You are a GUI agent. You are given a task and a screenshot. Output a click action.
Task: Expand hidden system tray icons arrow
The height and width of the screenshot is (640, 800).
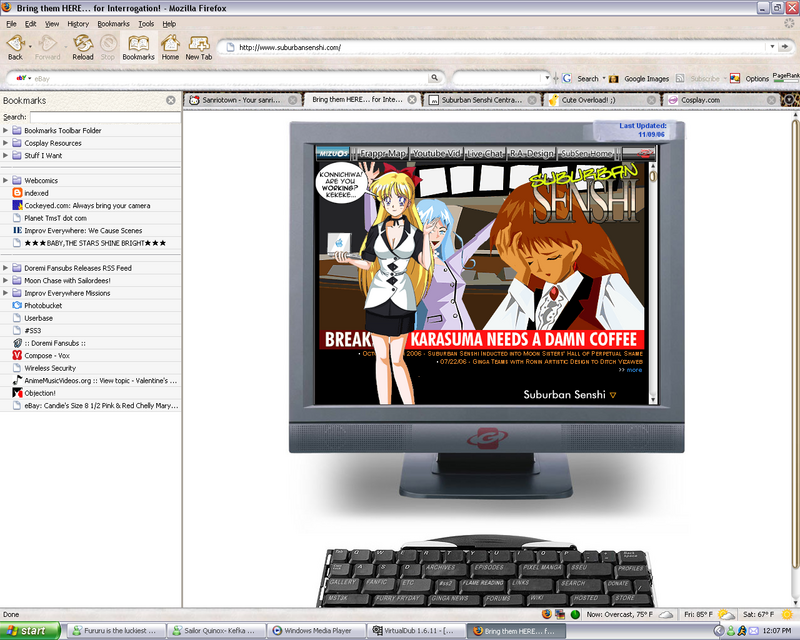tap(719, 631)
